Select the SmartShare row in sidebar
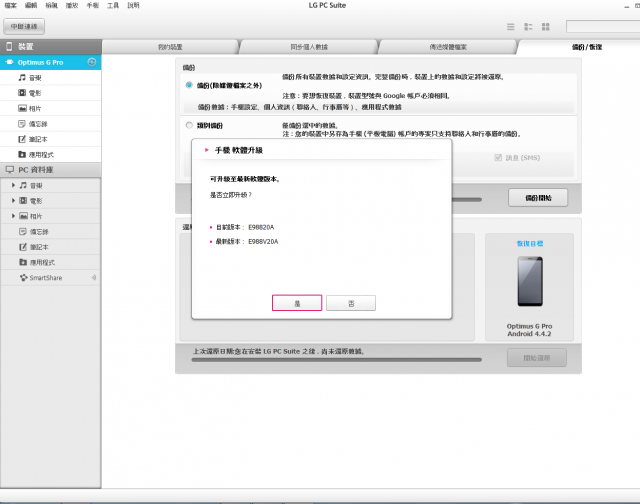 51,278
